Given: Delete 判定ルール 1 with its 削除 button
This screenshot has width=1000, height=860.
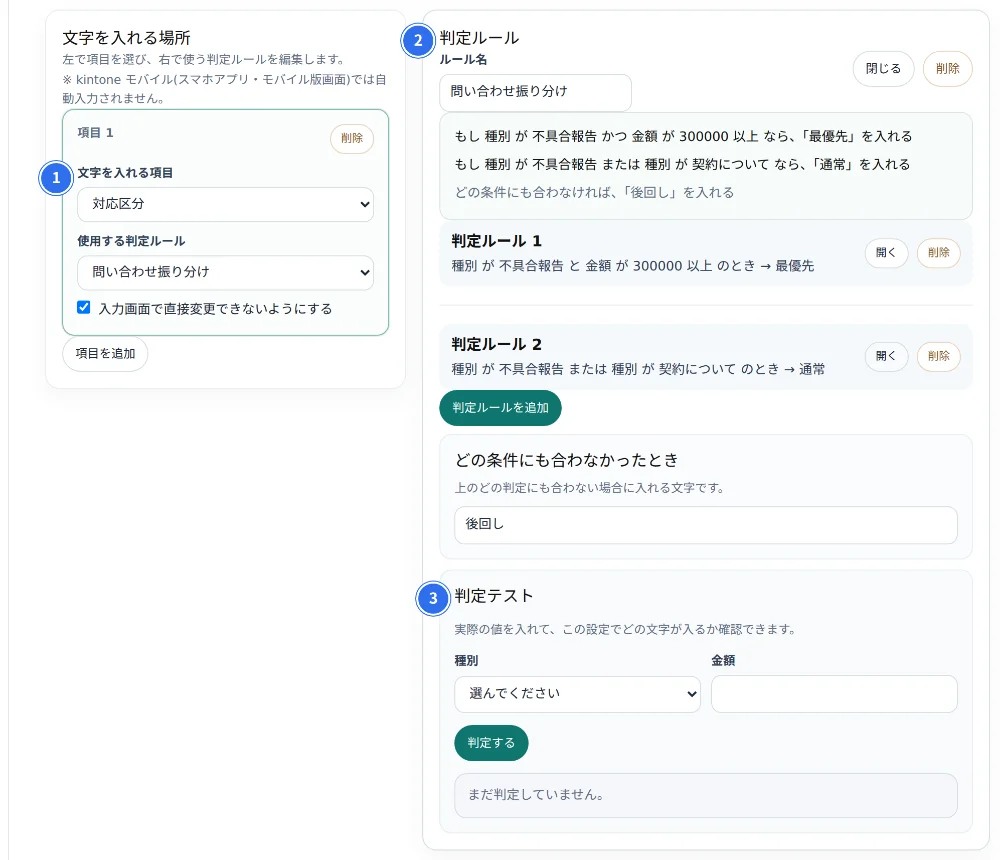Looking at the screenshot, I should tap(938, 253).
